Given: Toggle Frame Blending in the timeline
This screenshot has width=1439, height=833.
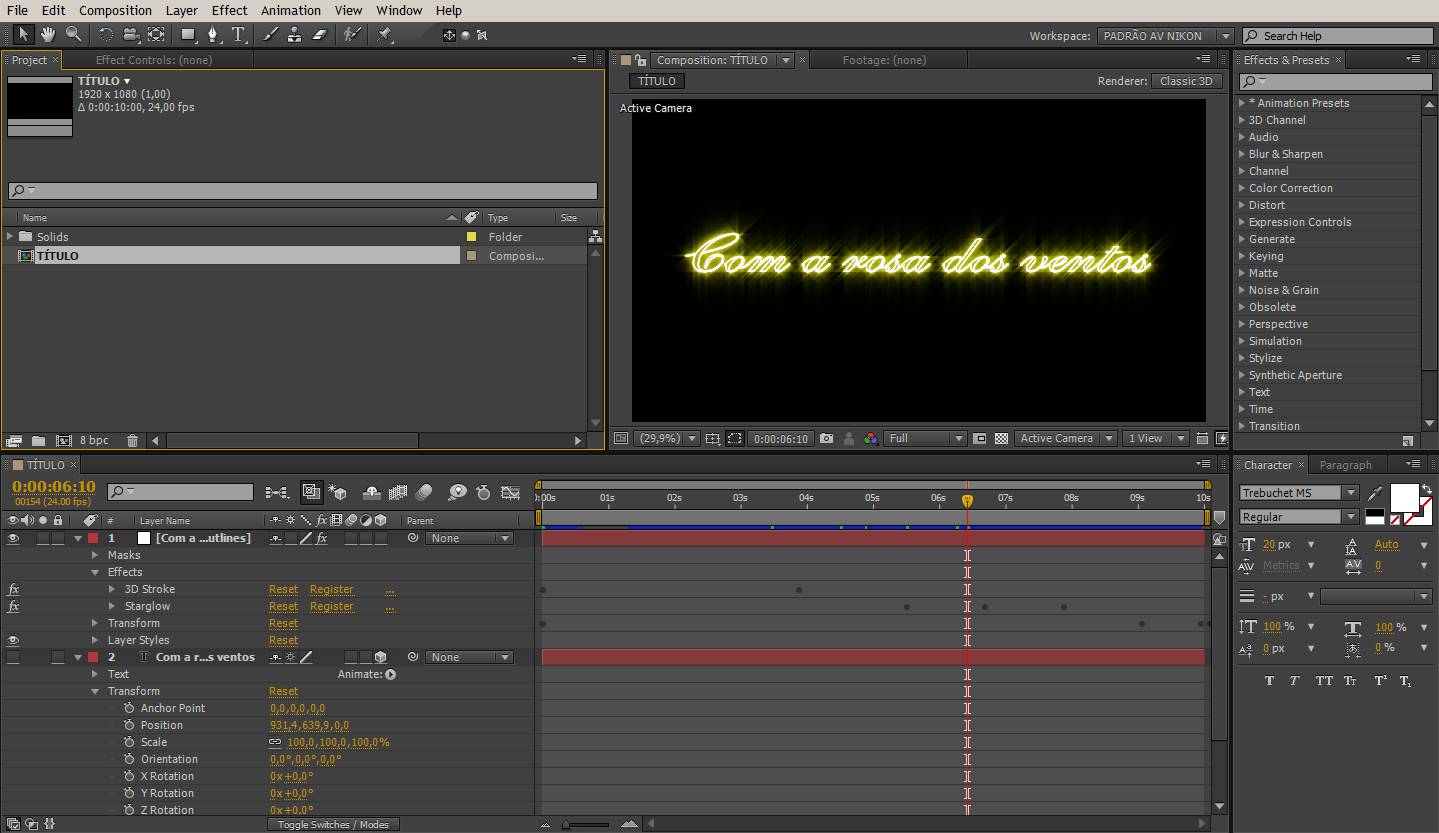Looking at the screenshot, I should [x=398, y=492].
